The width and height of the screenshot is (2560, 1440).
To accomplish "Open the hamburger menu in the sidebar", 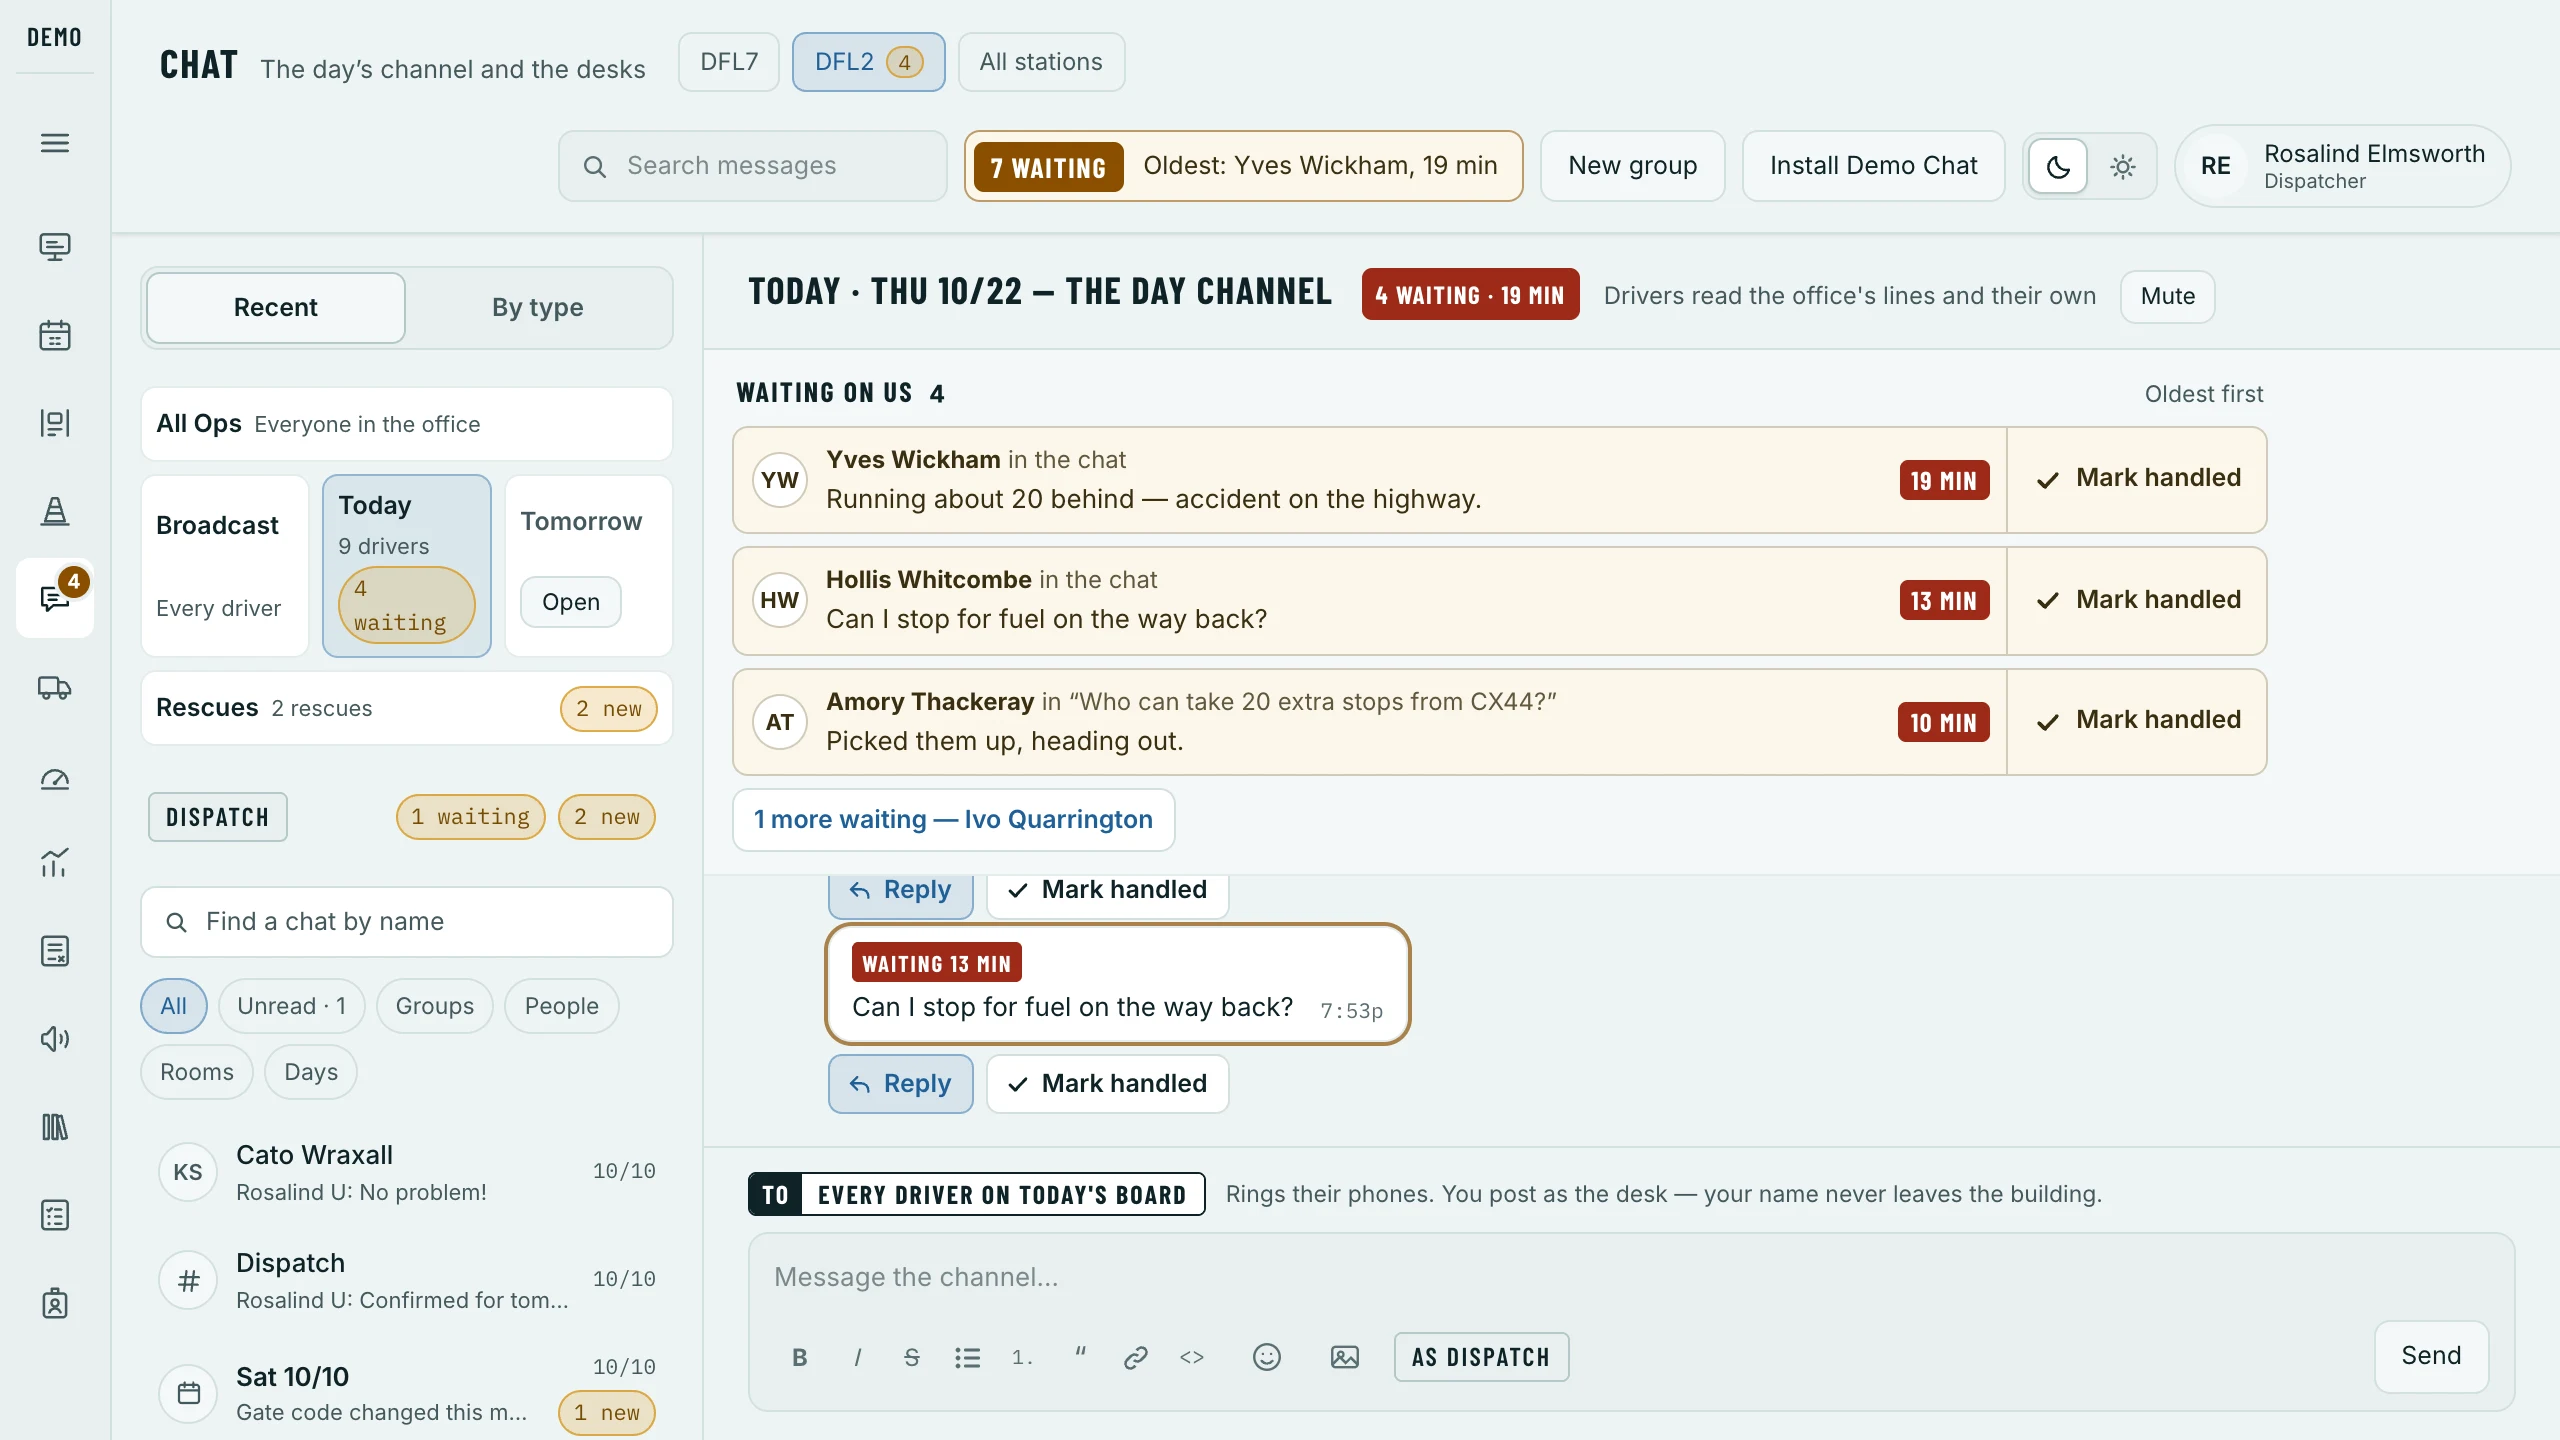I will [x=55, y=143].
